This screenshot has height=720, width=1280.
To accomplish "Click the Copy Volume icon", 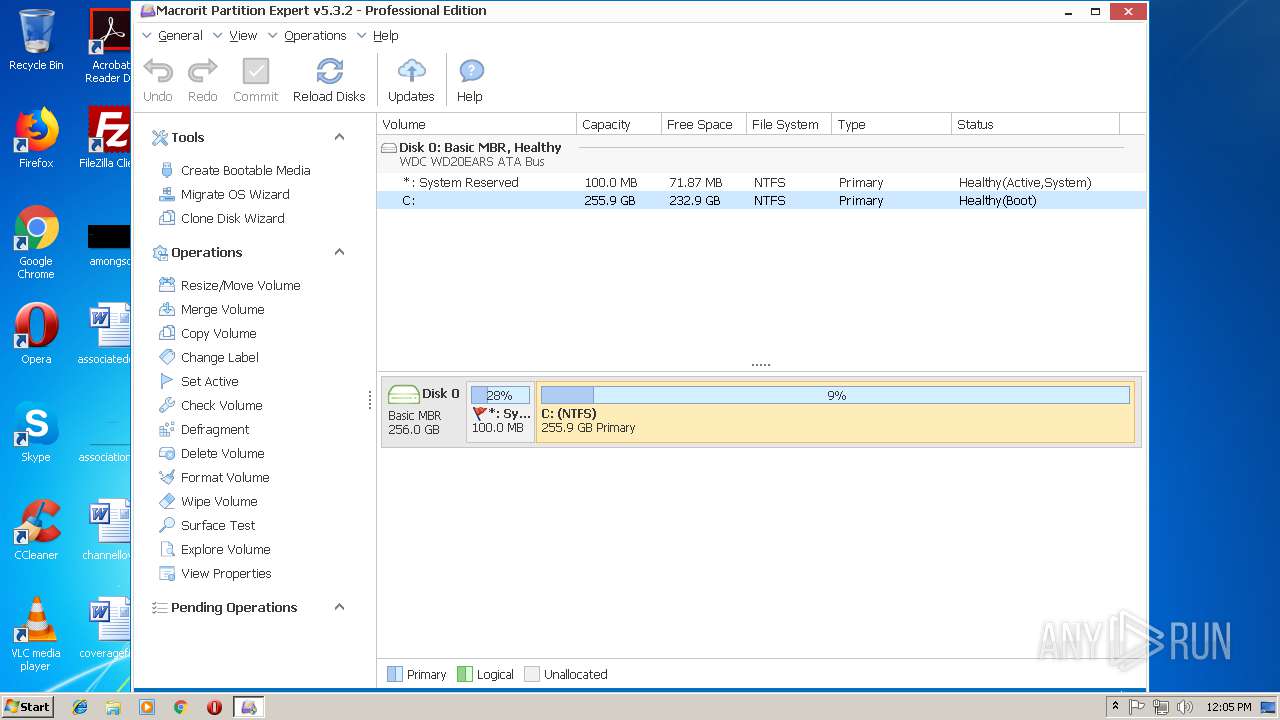I will coord(167,333).
